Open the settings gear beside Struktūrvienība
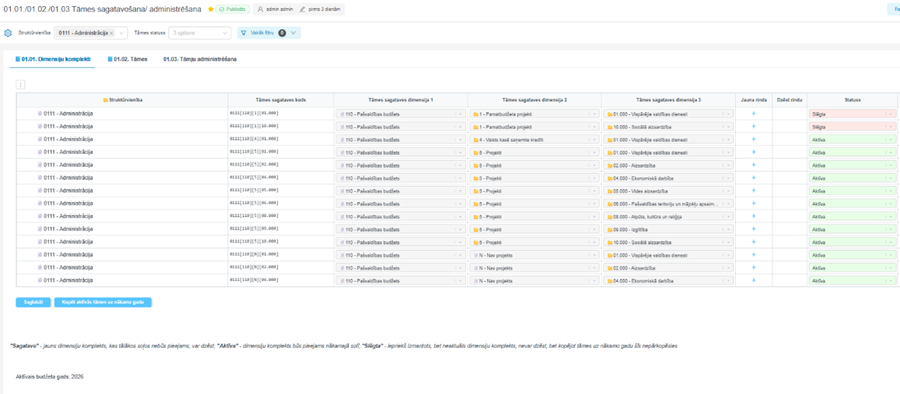This screenshot has width=900, height=394. (x=8, y=33)
